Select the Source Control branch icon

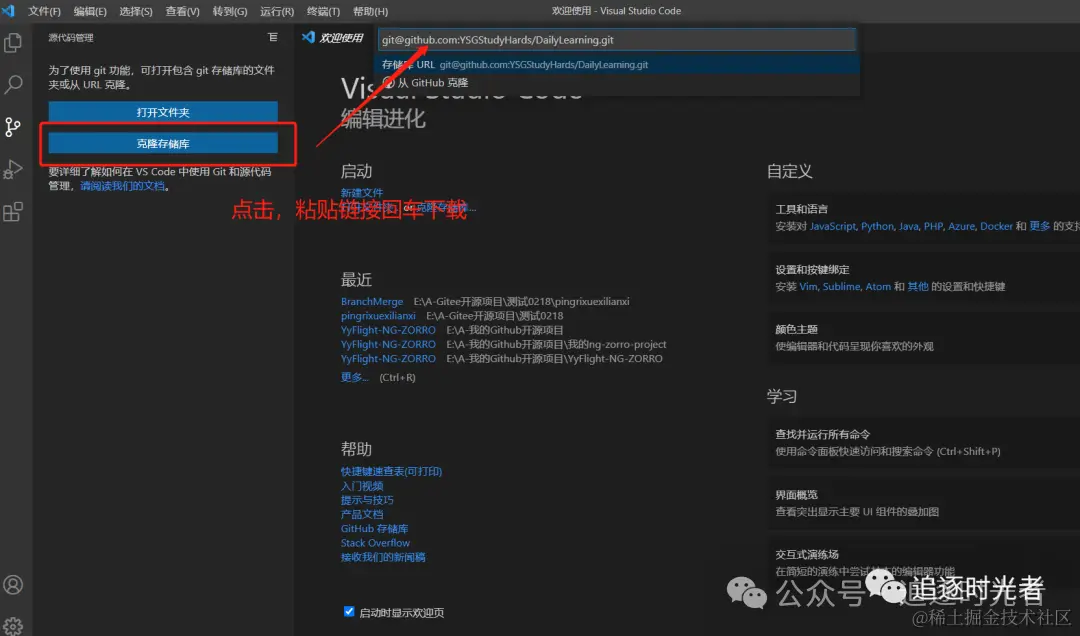[13, 127]
